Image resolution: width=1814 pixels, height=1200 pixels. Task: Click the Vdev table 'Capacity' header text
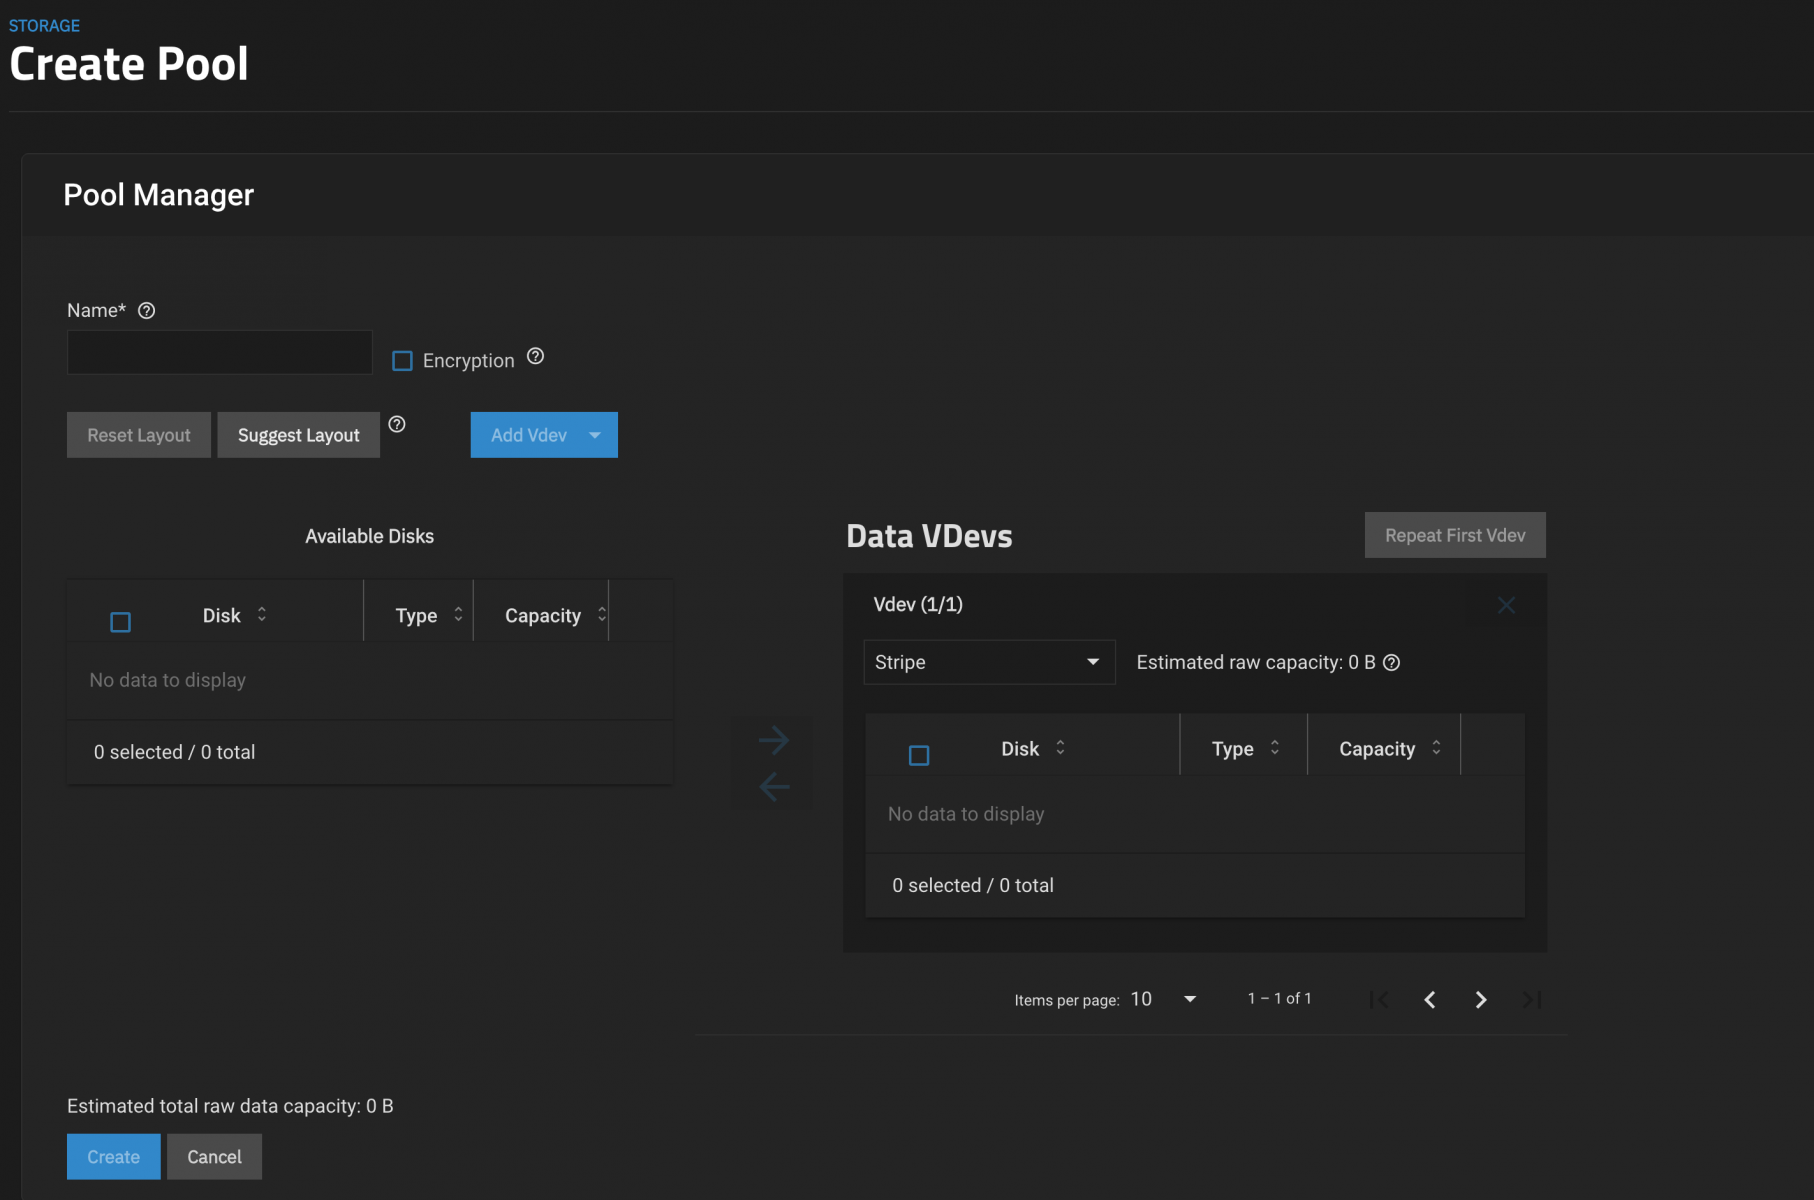1377,748
